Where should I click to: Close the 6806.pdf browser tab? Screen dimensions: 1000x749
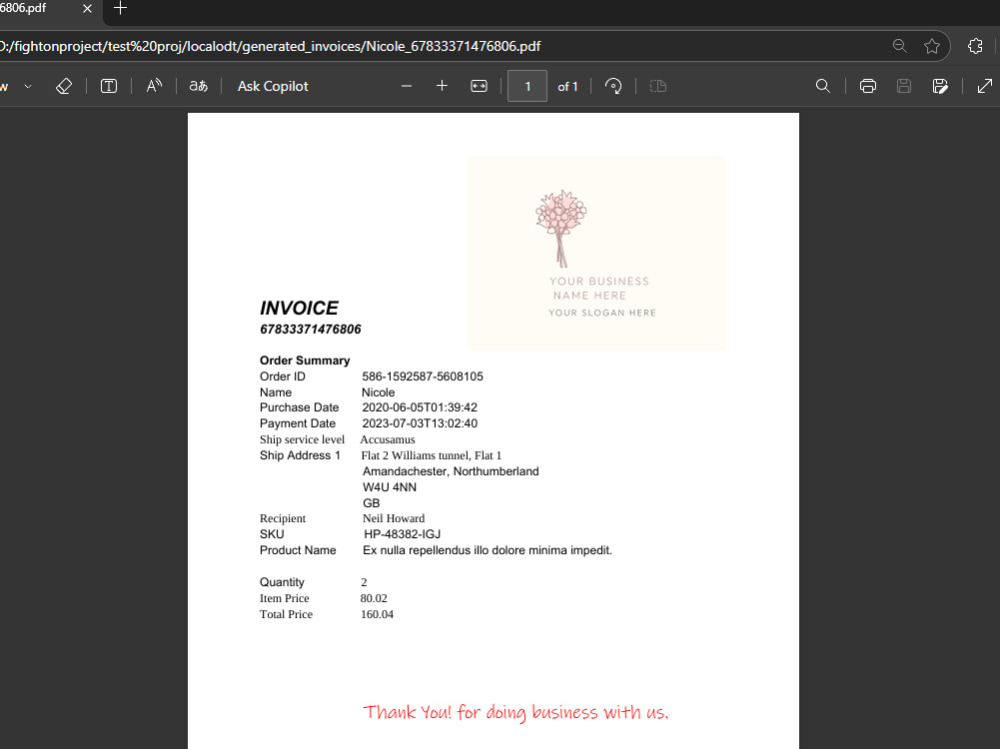87,8
